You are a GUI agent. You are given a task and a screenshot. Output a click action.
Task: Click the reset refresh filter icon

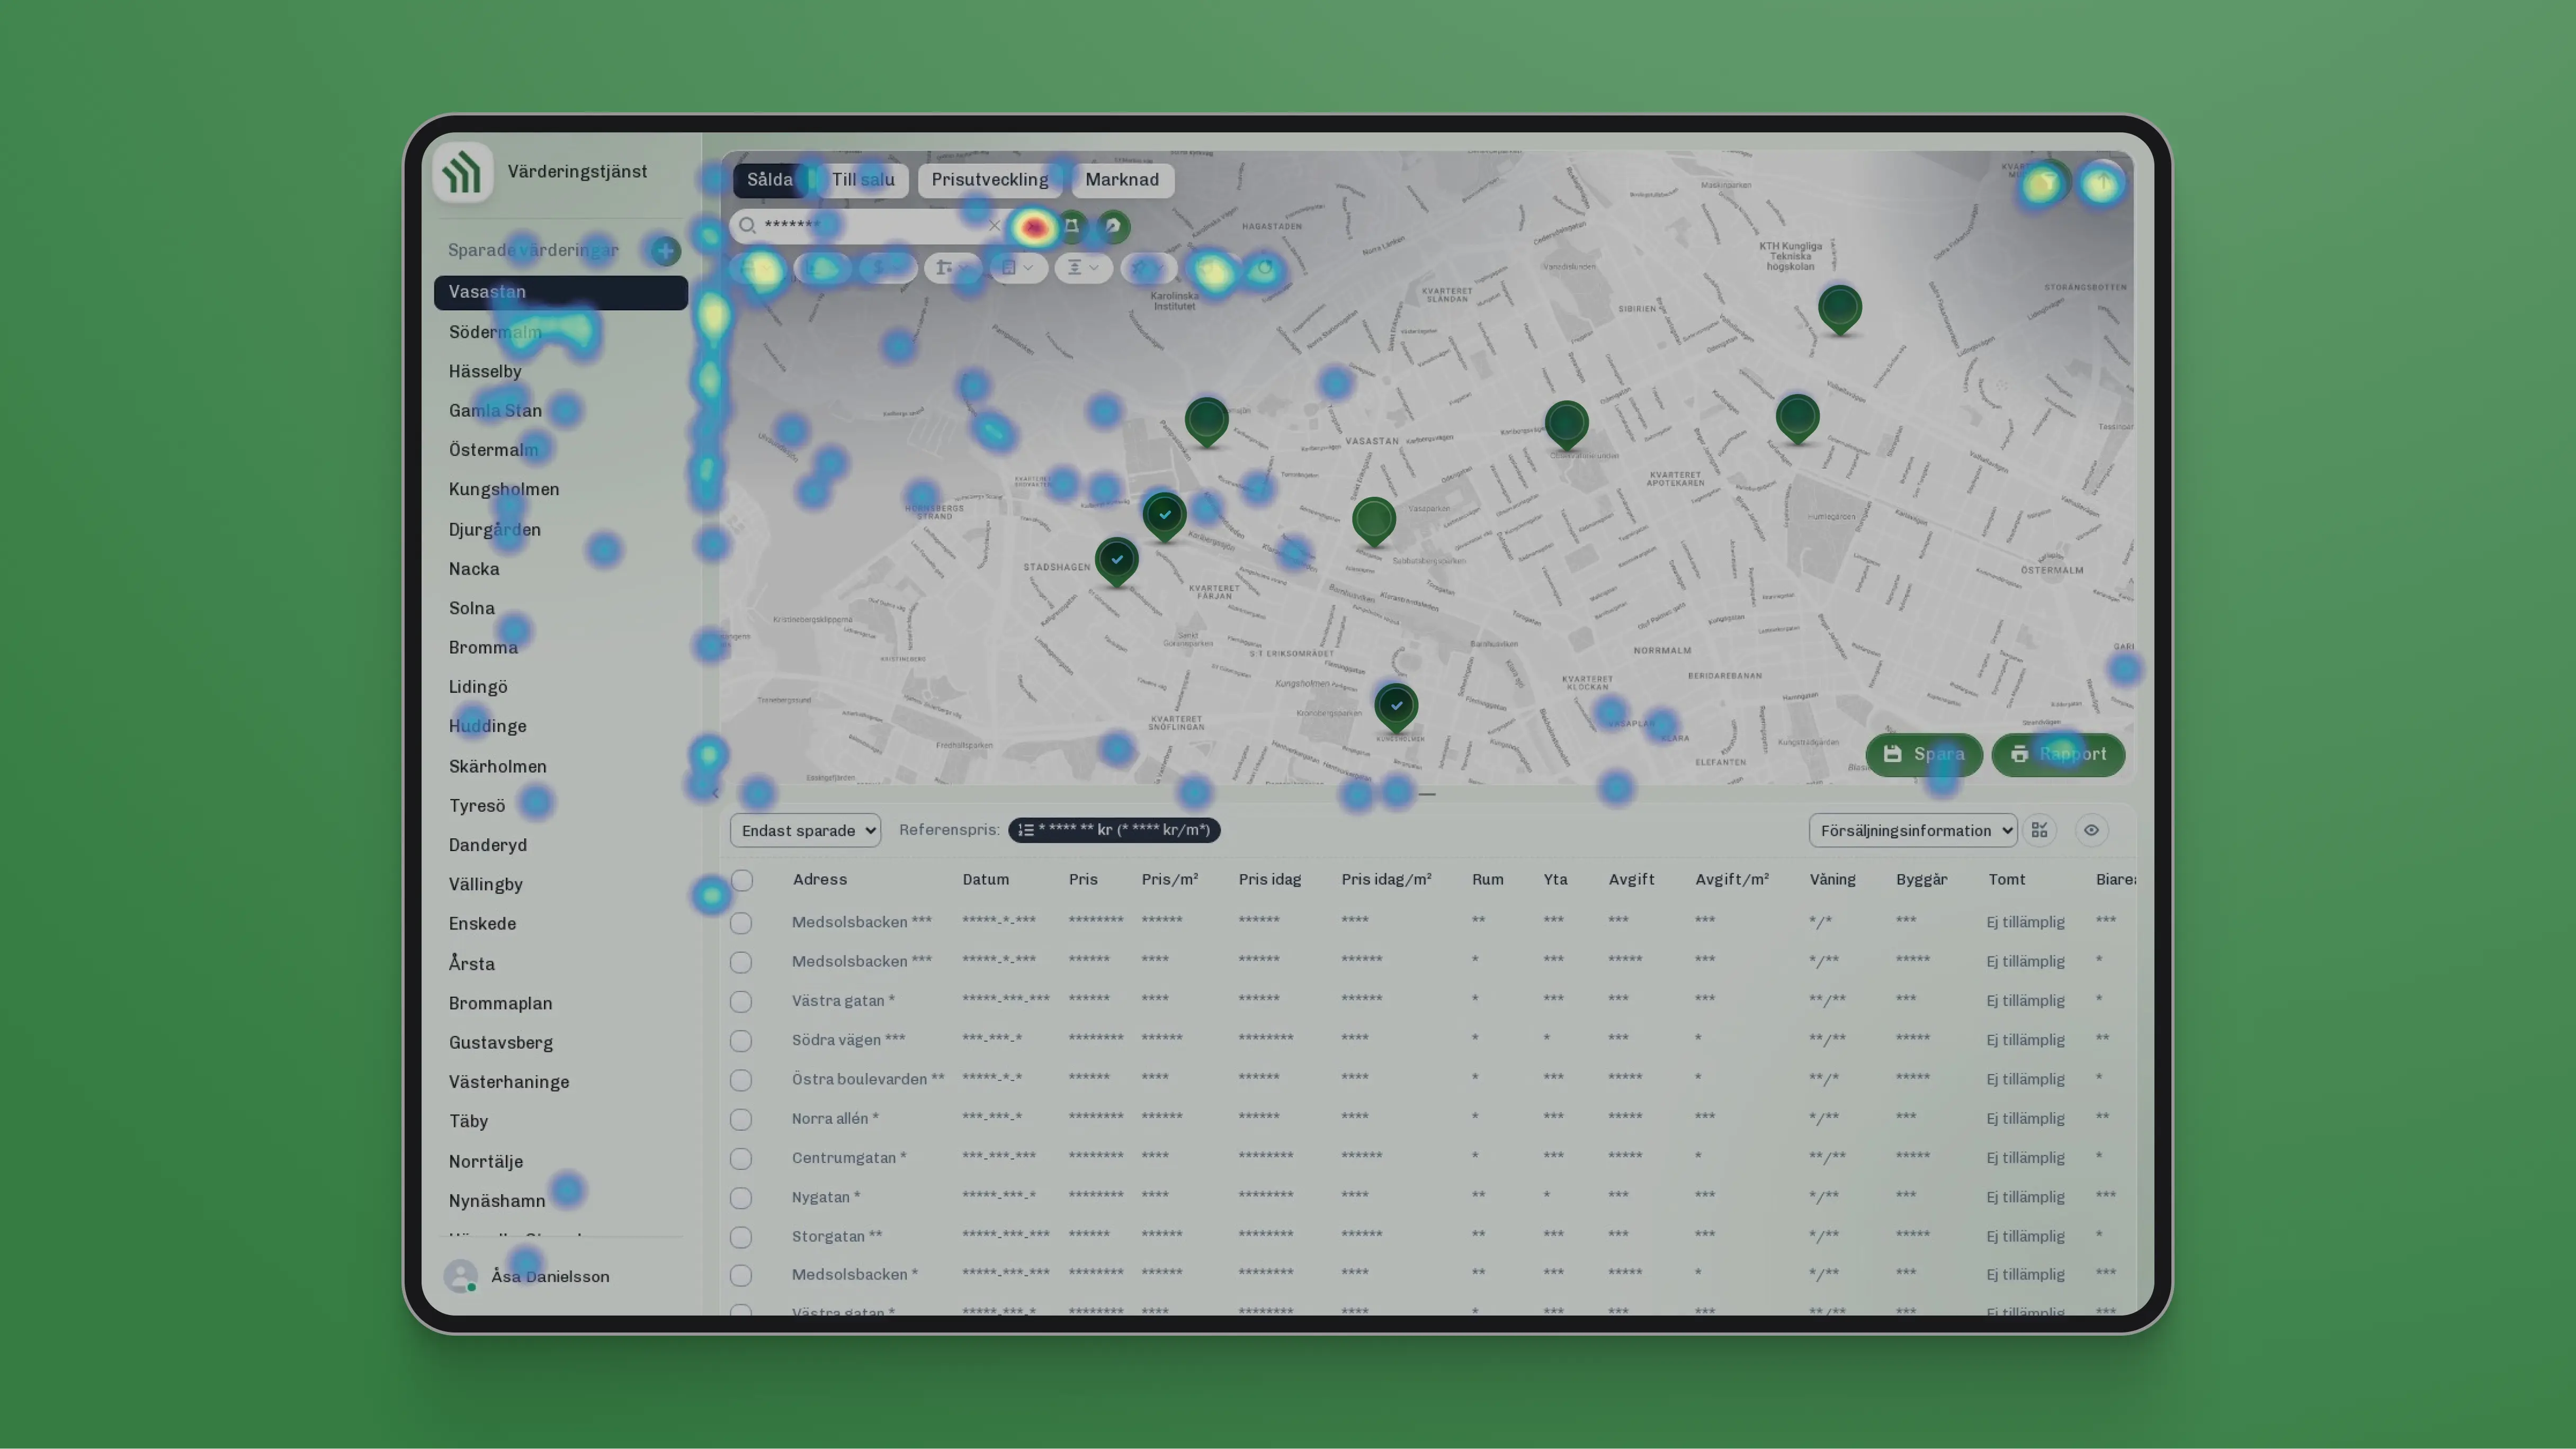click(1264, 268)
